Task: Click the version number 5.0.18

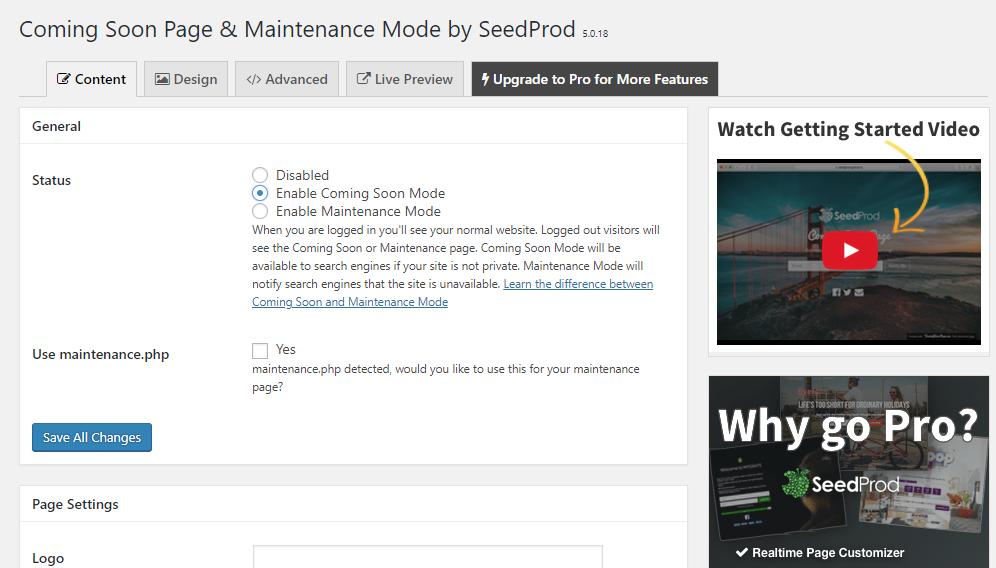Action: (595, 34)
